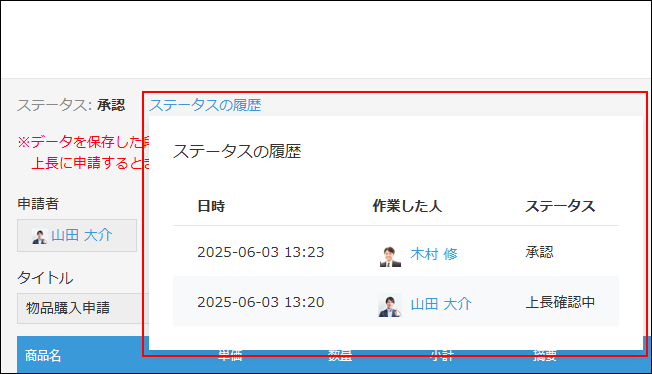The width and height of the screenshot is (652, 374).
Task: Select the 2025-06-03 13:20 timestamp
Action: click(x=260, y=302)
